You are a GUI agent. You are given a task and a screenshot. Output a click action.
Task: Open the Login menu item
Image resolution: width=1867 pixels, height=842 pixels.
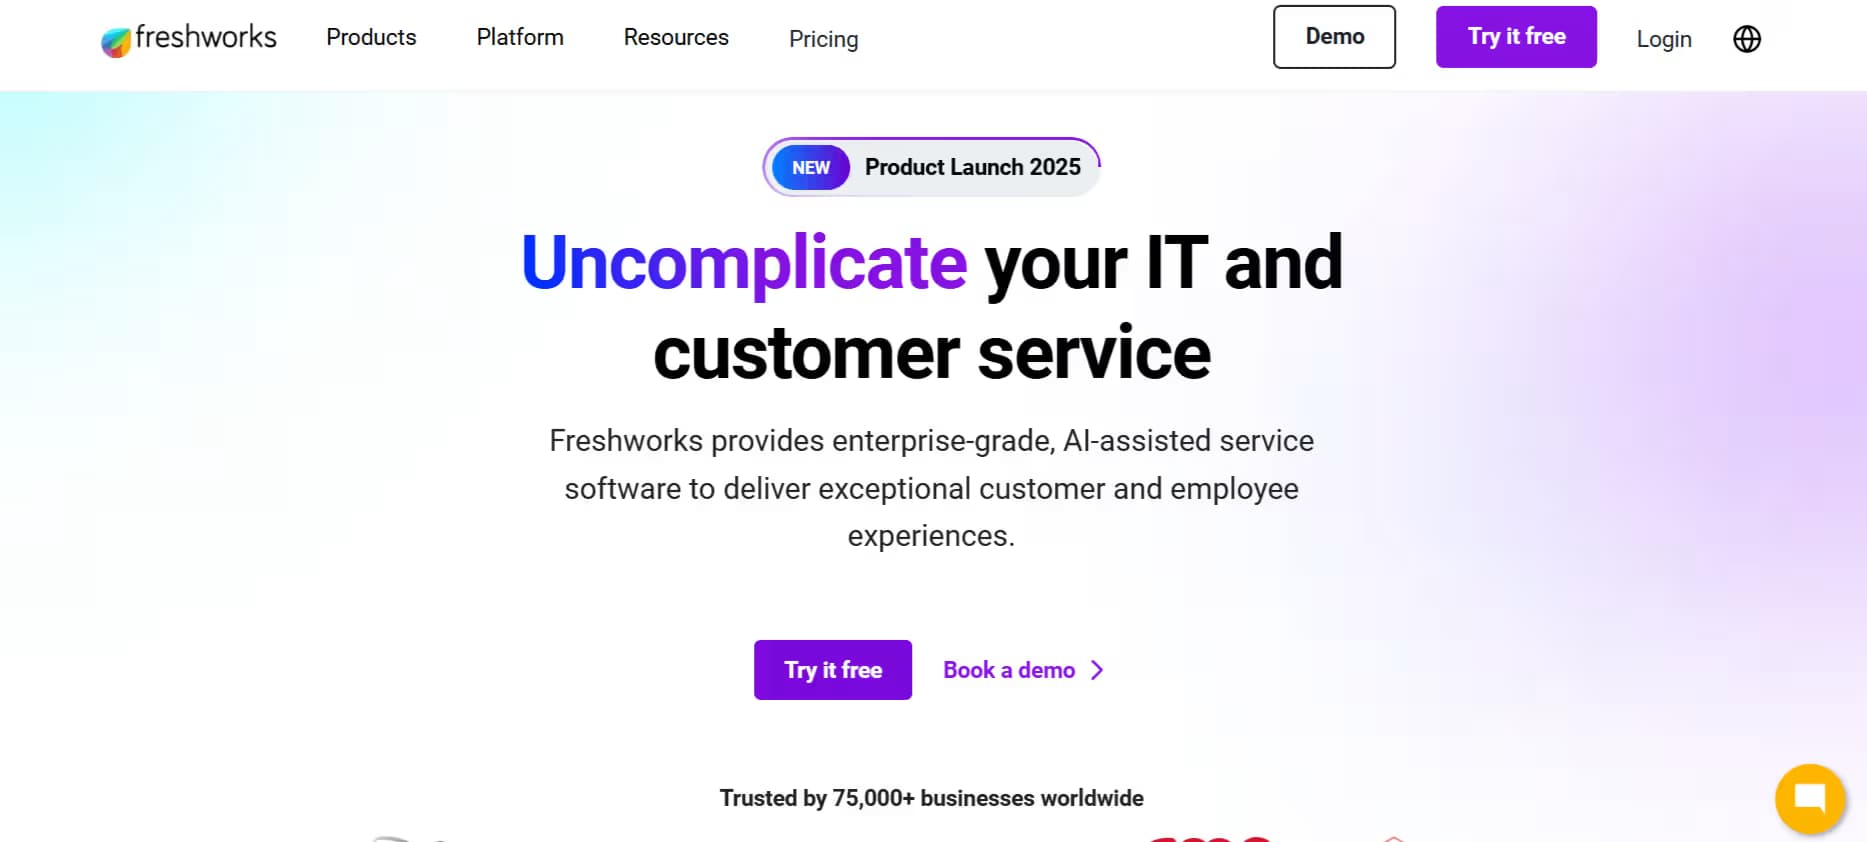[1663, 38]
